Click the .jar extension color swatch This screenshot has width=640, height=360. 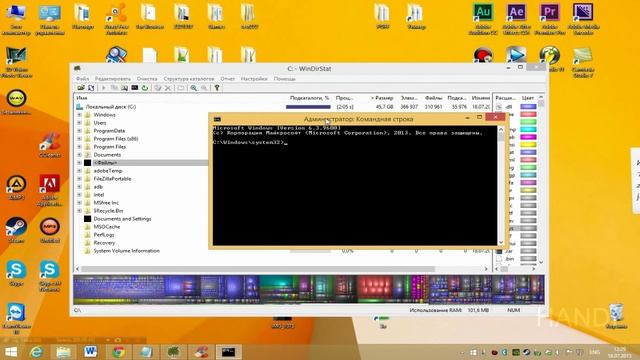tap(528, 251)
